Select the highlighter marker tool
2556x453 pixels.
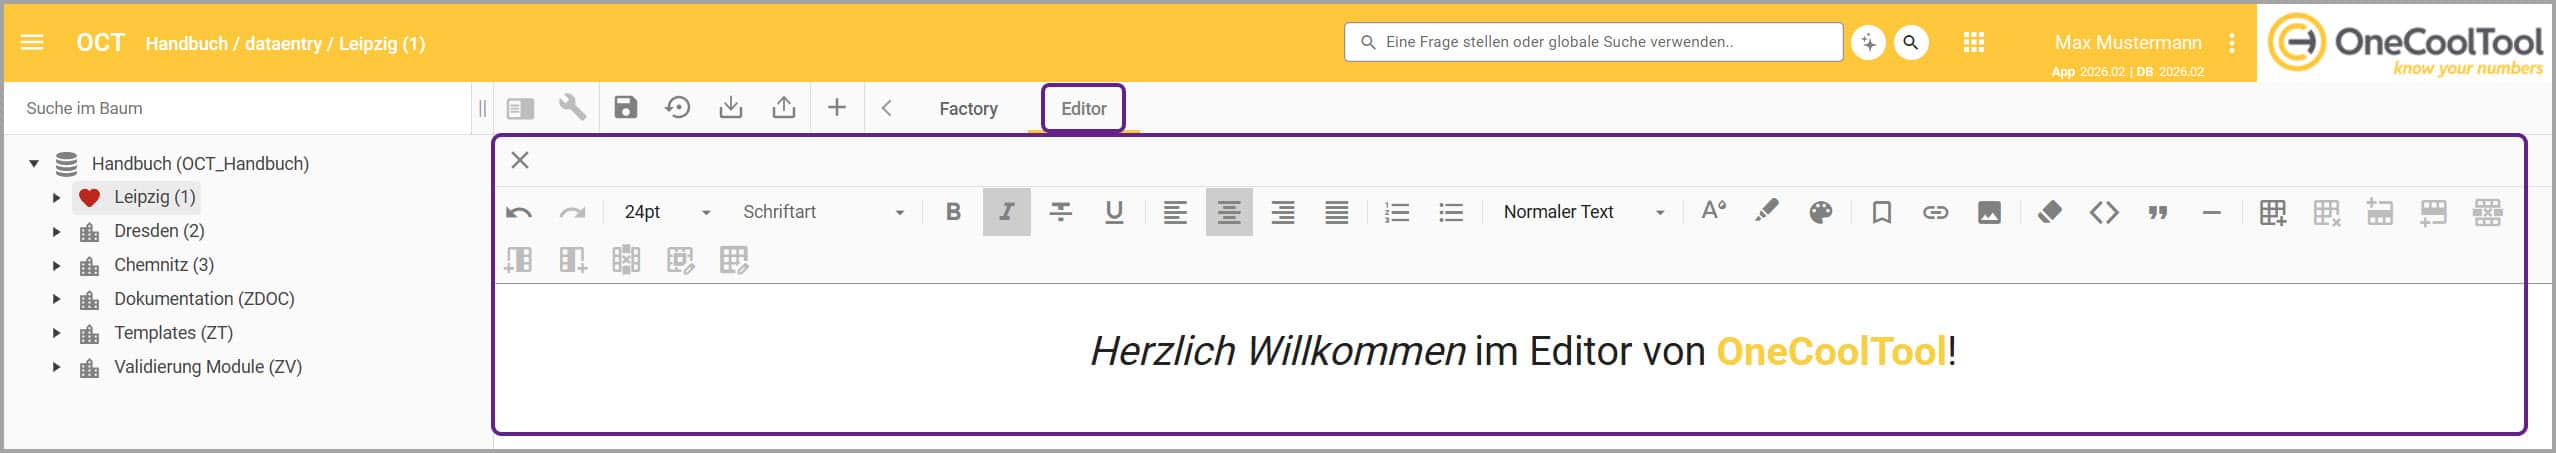click(x=1767, y=211)
